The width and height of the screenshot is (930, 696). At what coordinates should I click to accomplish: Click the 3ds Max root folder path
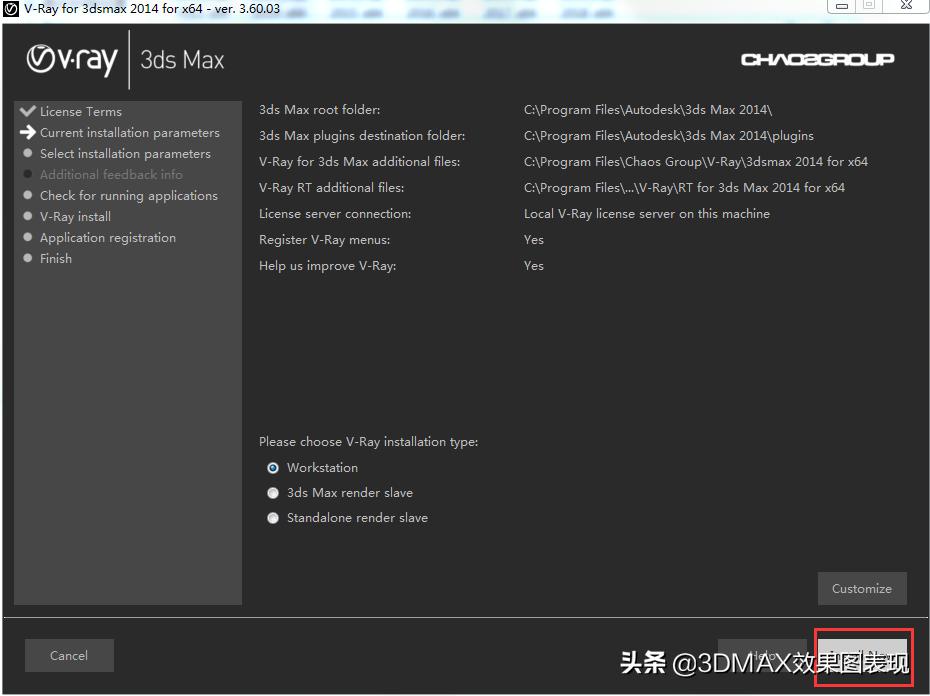(x=648, y=110)
